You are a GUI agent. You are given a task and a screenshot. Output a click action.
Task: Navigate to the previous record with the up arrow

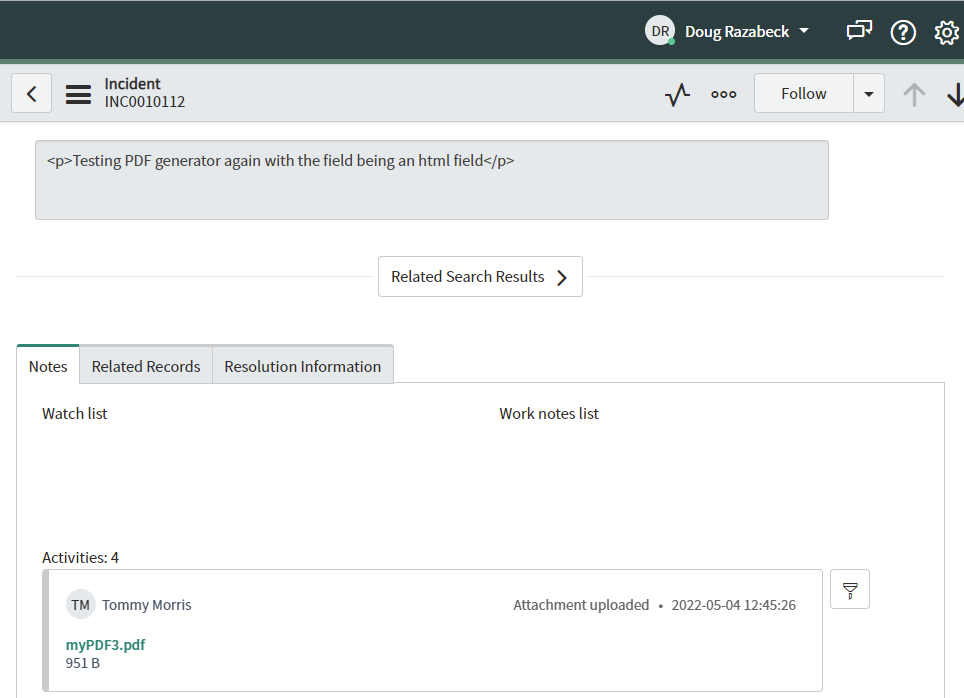[x=913, y=93]
